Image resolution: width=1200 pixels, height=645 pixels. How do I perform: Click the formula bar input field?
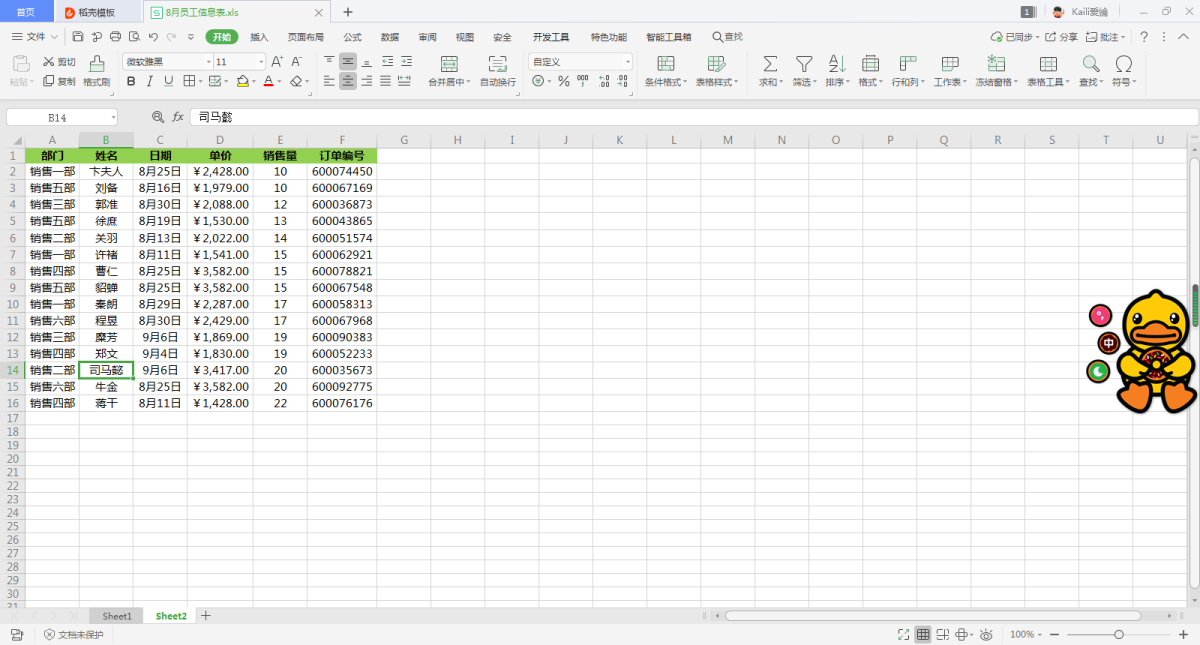(x=690, y=117)
